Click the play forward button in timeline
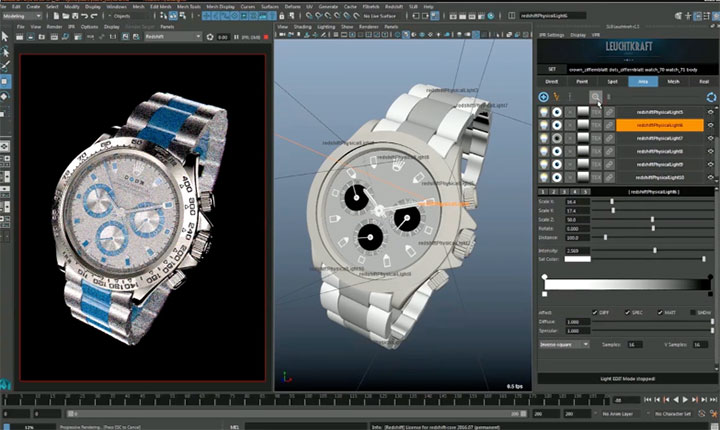 point(685,400)
